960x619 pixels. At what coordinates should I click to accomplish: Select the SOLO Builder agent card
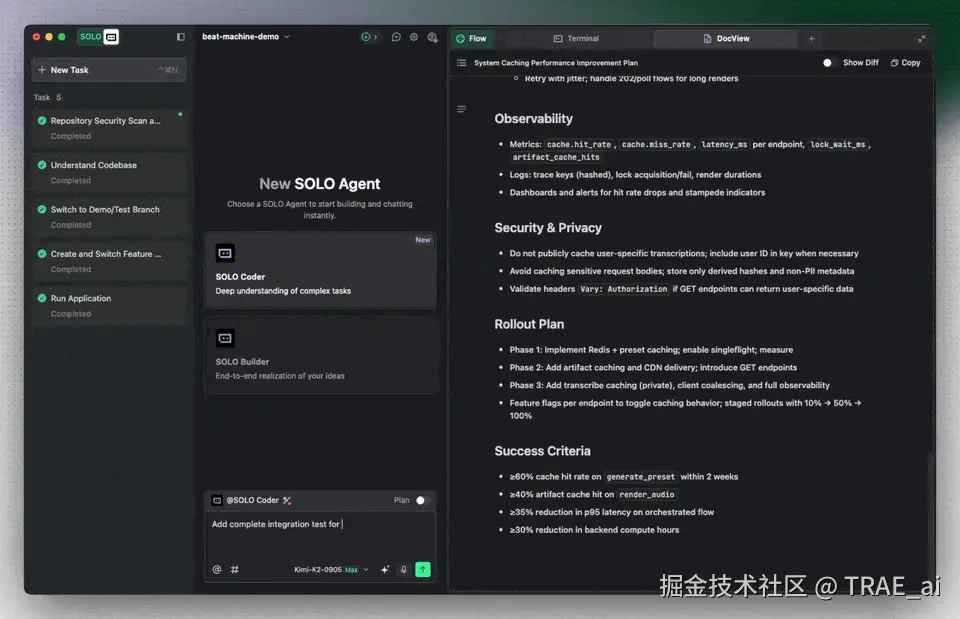click(x=320, y=355)
